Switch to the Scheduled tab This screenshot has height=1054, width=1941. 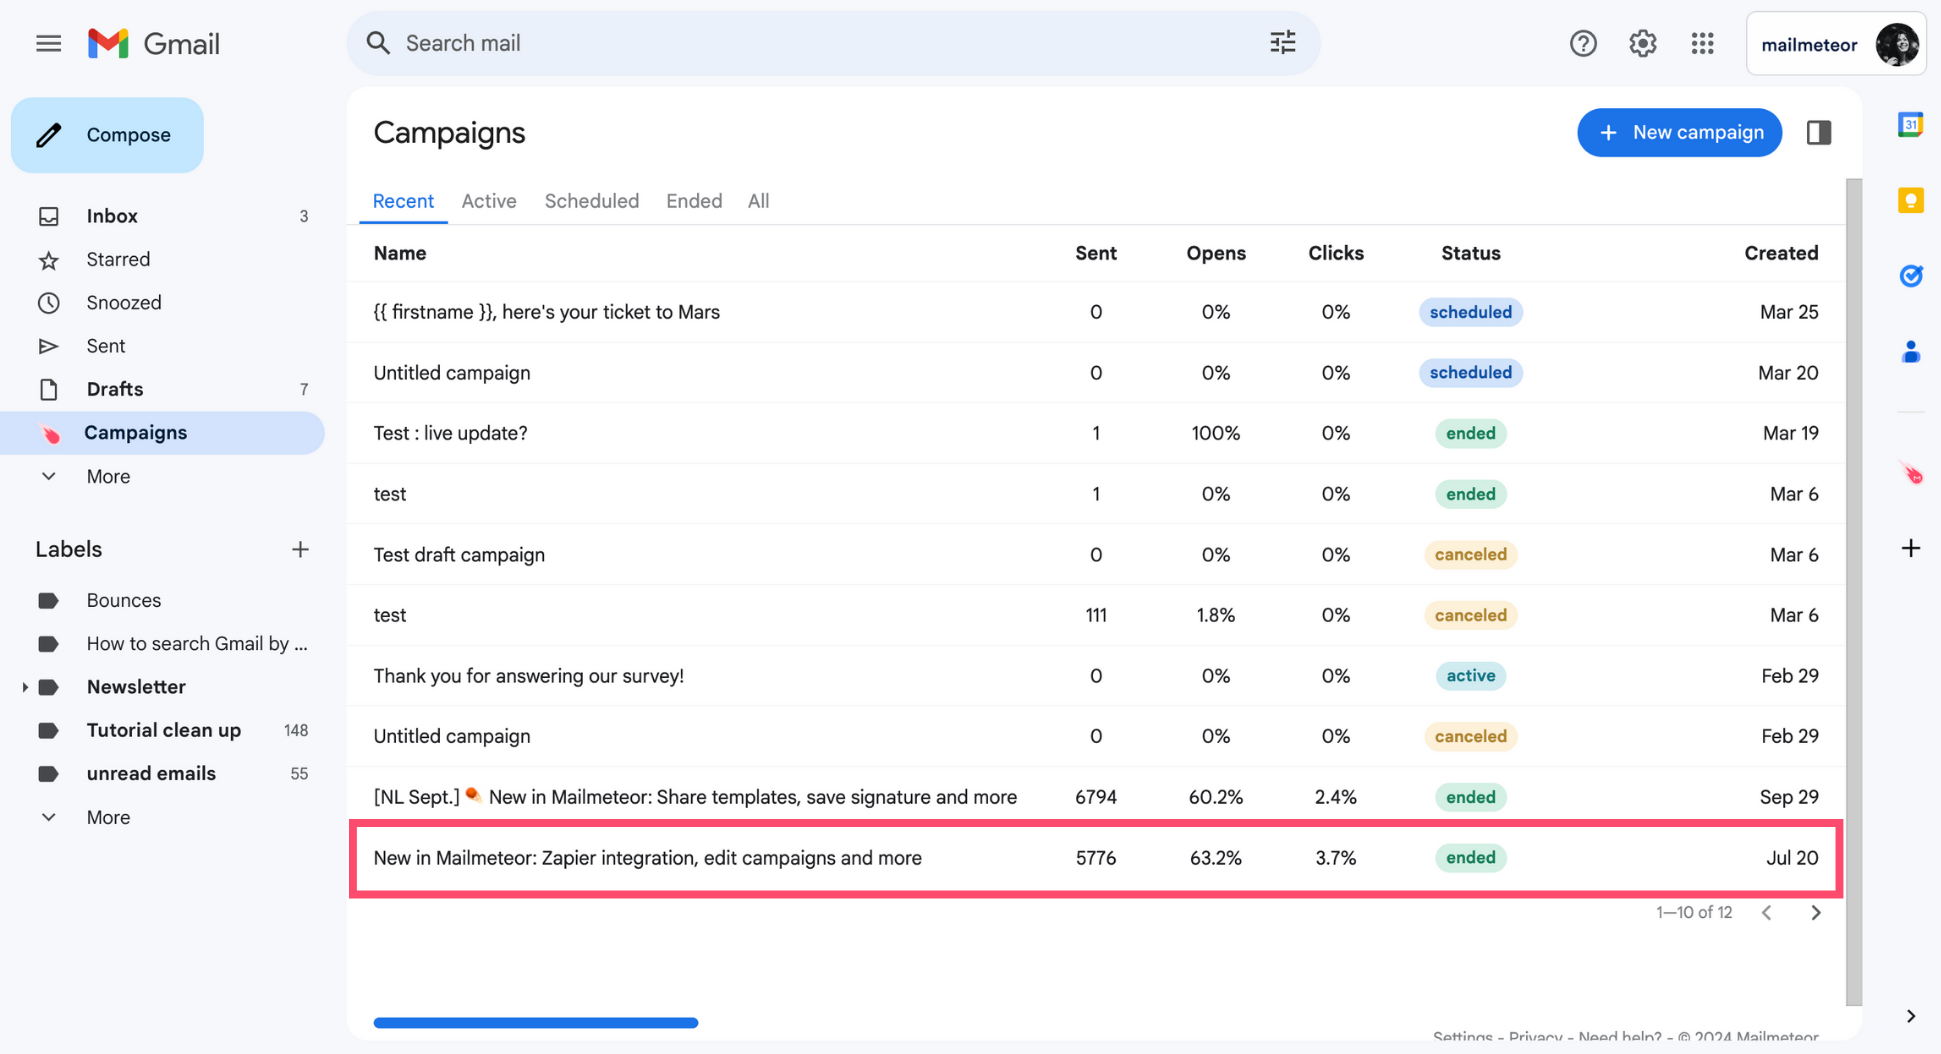(591, 201)
